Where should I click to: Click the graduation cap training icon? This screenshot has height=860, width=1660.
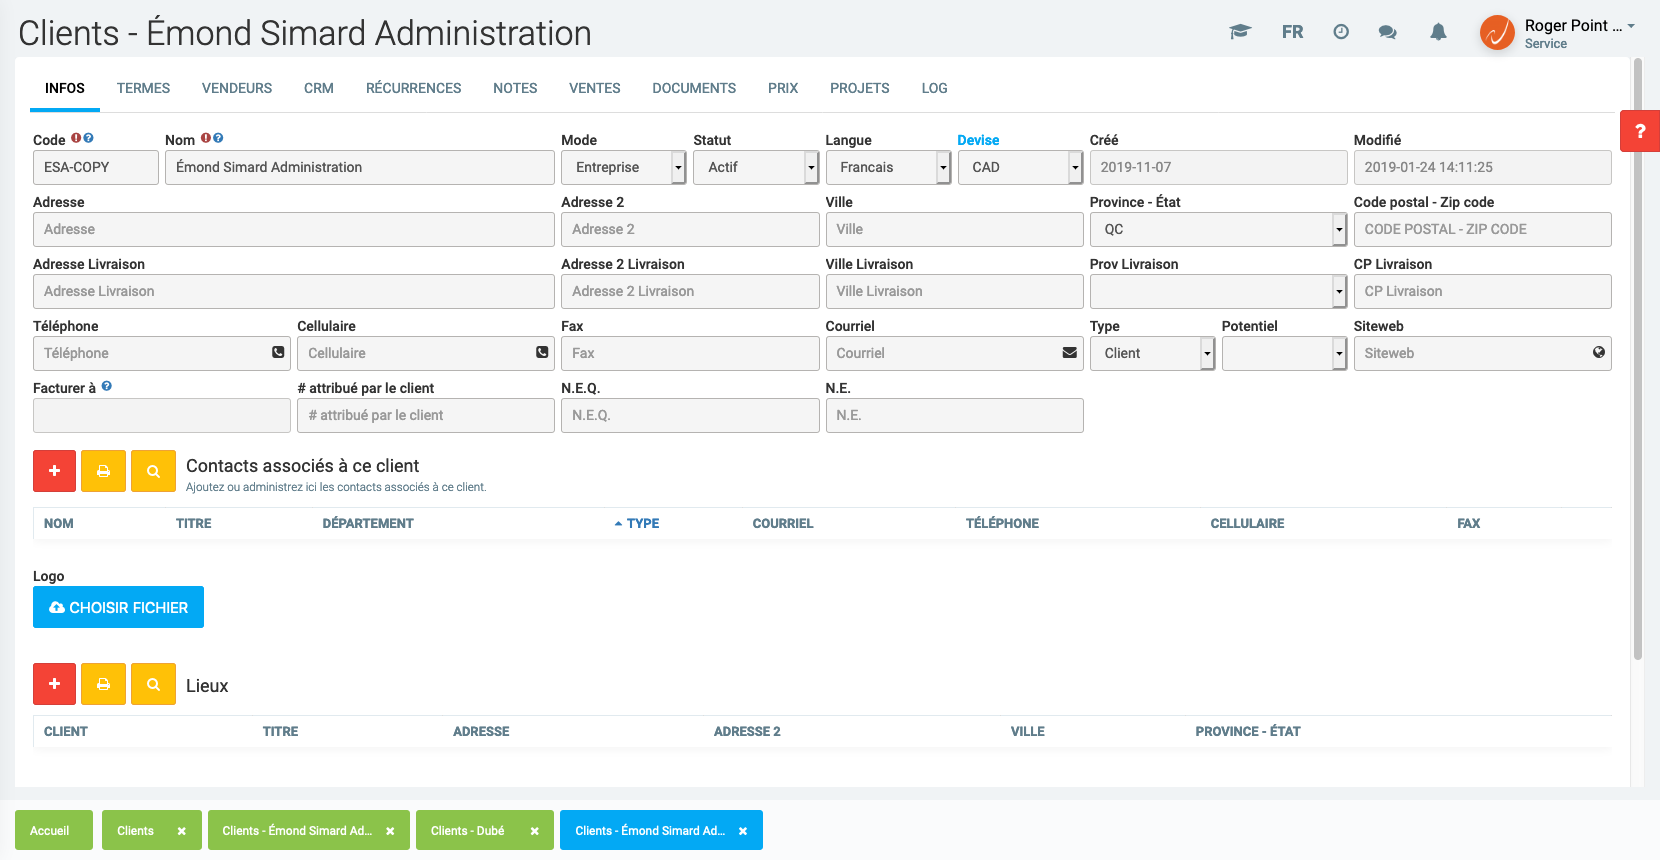click(x=1240, y=32)
